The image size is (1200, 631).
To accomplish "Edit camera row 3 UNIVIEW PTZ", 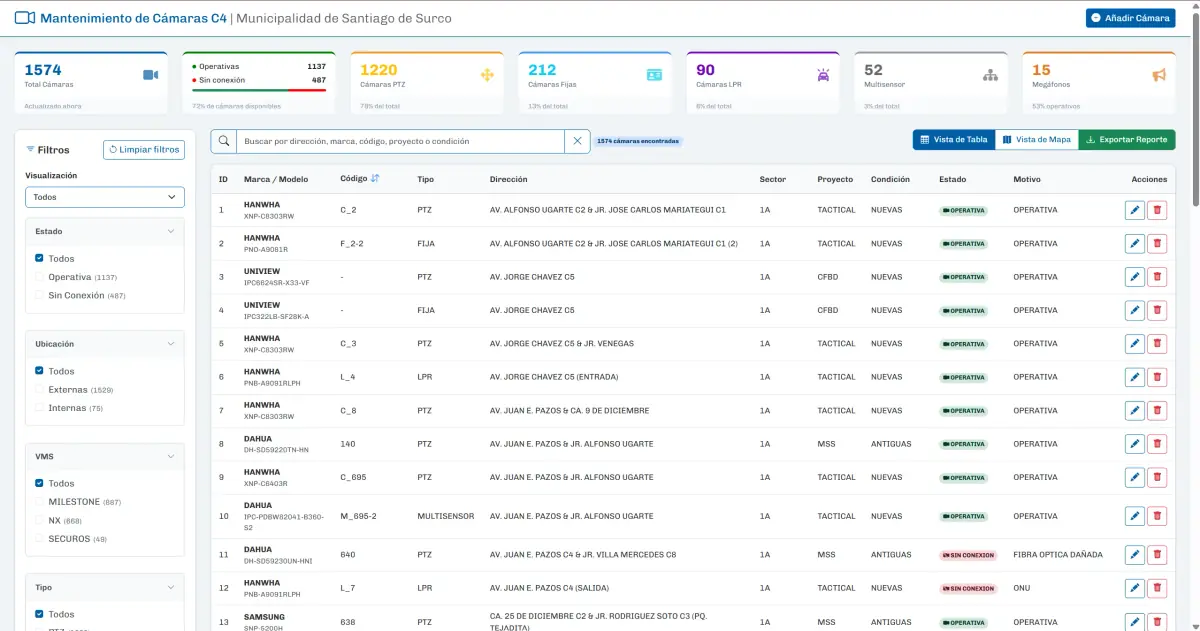I will (1134, 277).
